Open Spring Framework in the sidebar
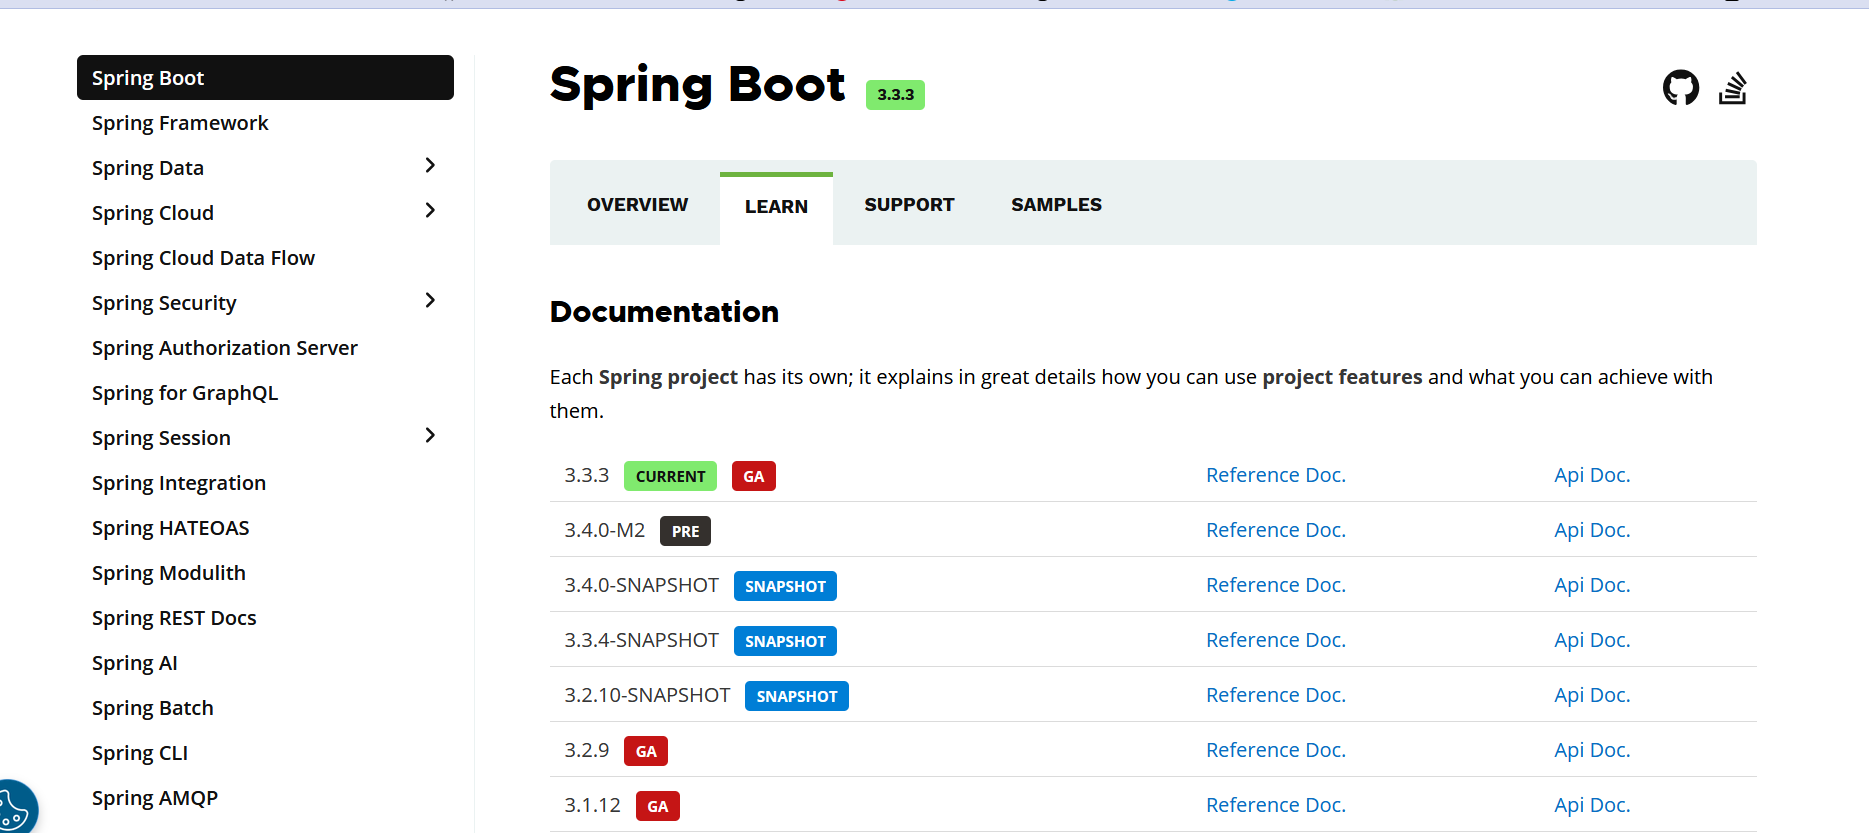 coord(180,123)
